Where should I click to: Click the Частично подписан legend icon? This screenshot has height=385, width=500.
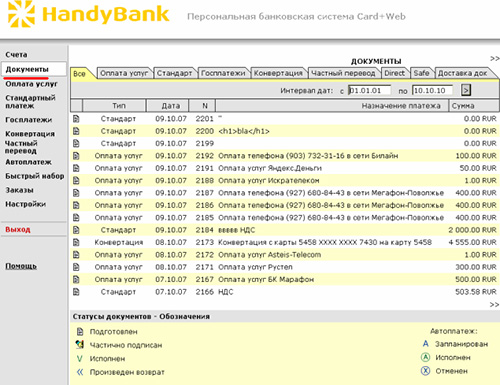(80, 345)
